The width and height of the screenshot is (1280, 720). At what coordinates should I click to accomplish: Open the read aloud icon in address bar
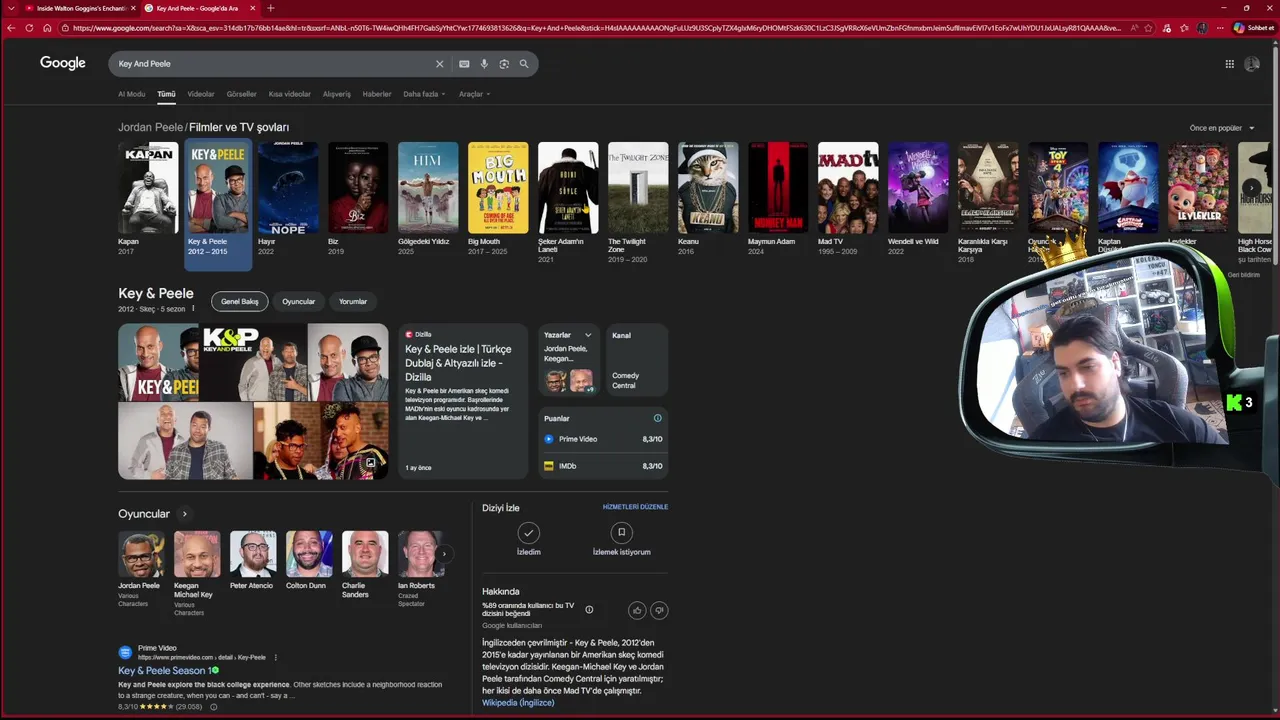pyautogui.click(x=1134, y=28)
